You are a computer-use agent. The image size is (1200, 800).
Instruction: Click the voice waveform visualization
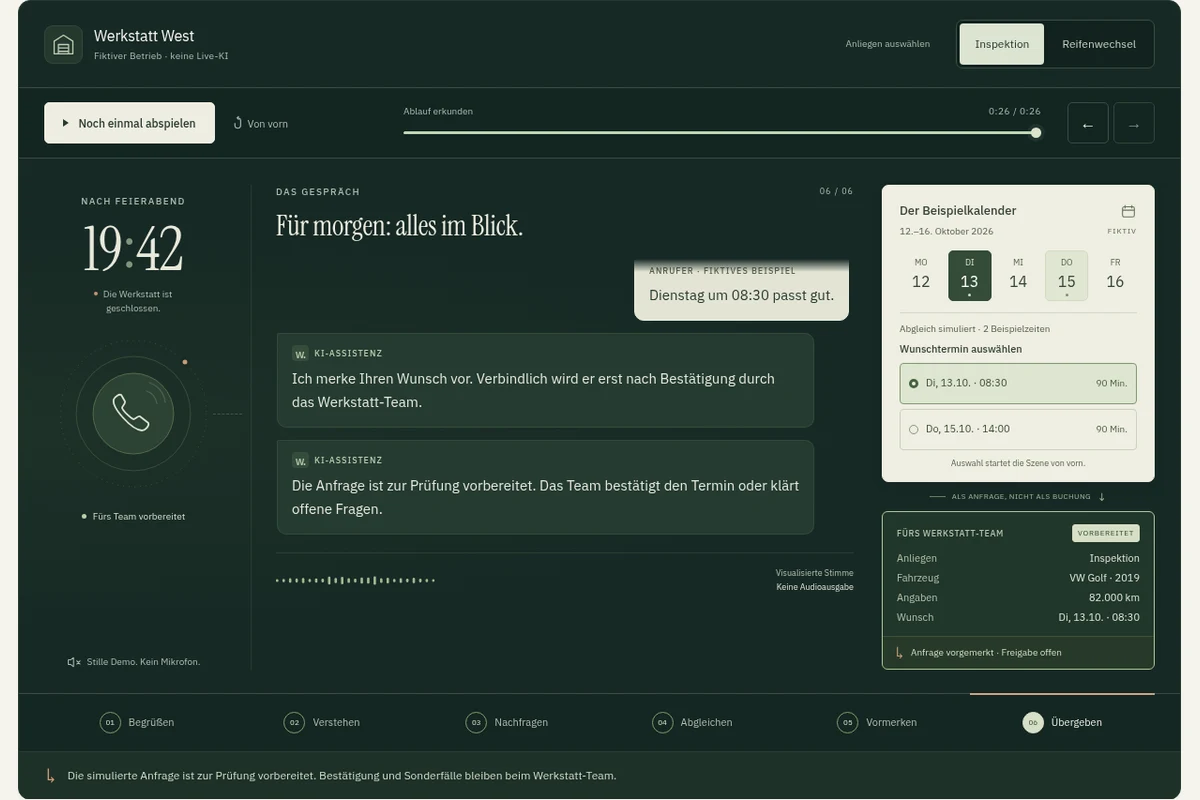click(x=355, y=580)
